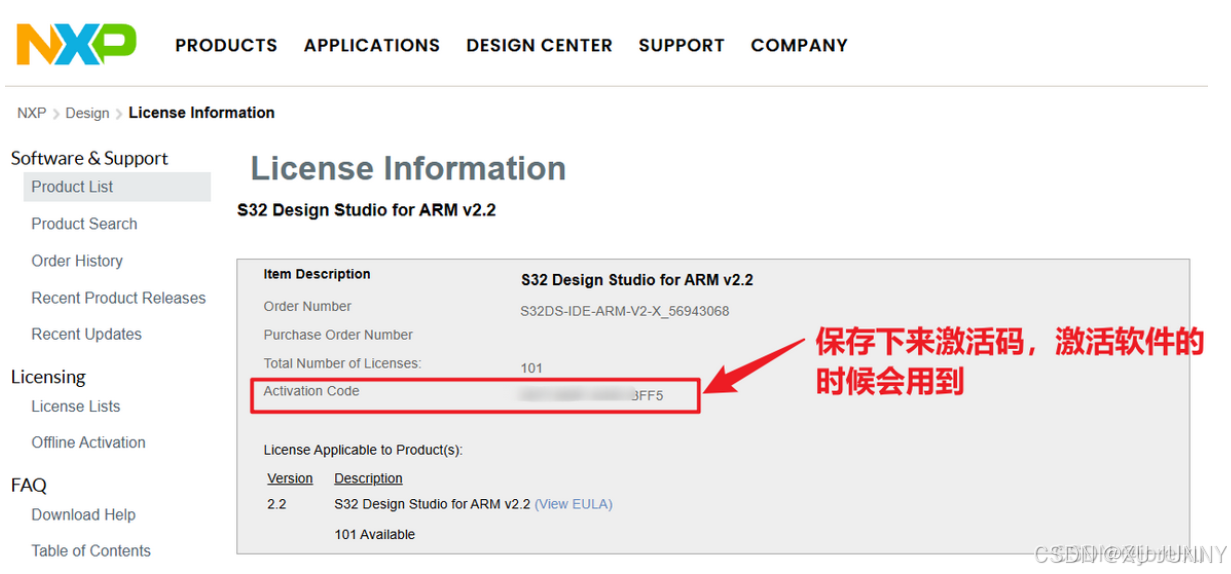1231x574 pixels.
Task: Click version 2.2 table cell
Action: pos(277,504)
